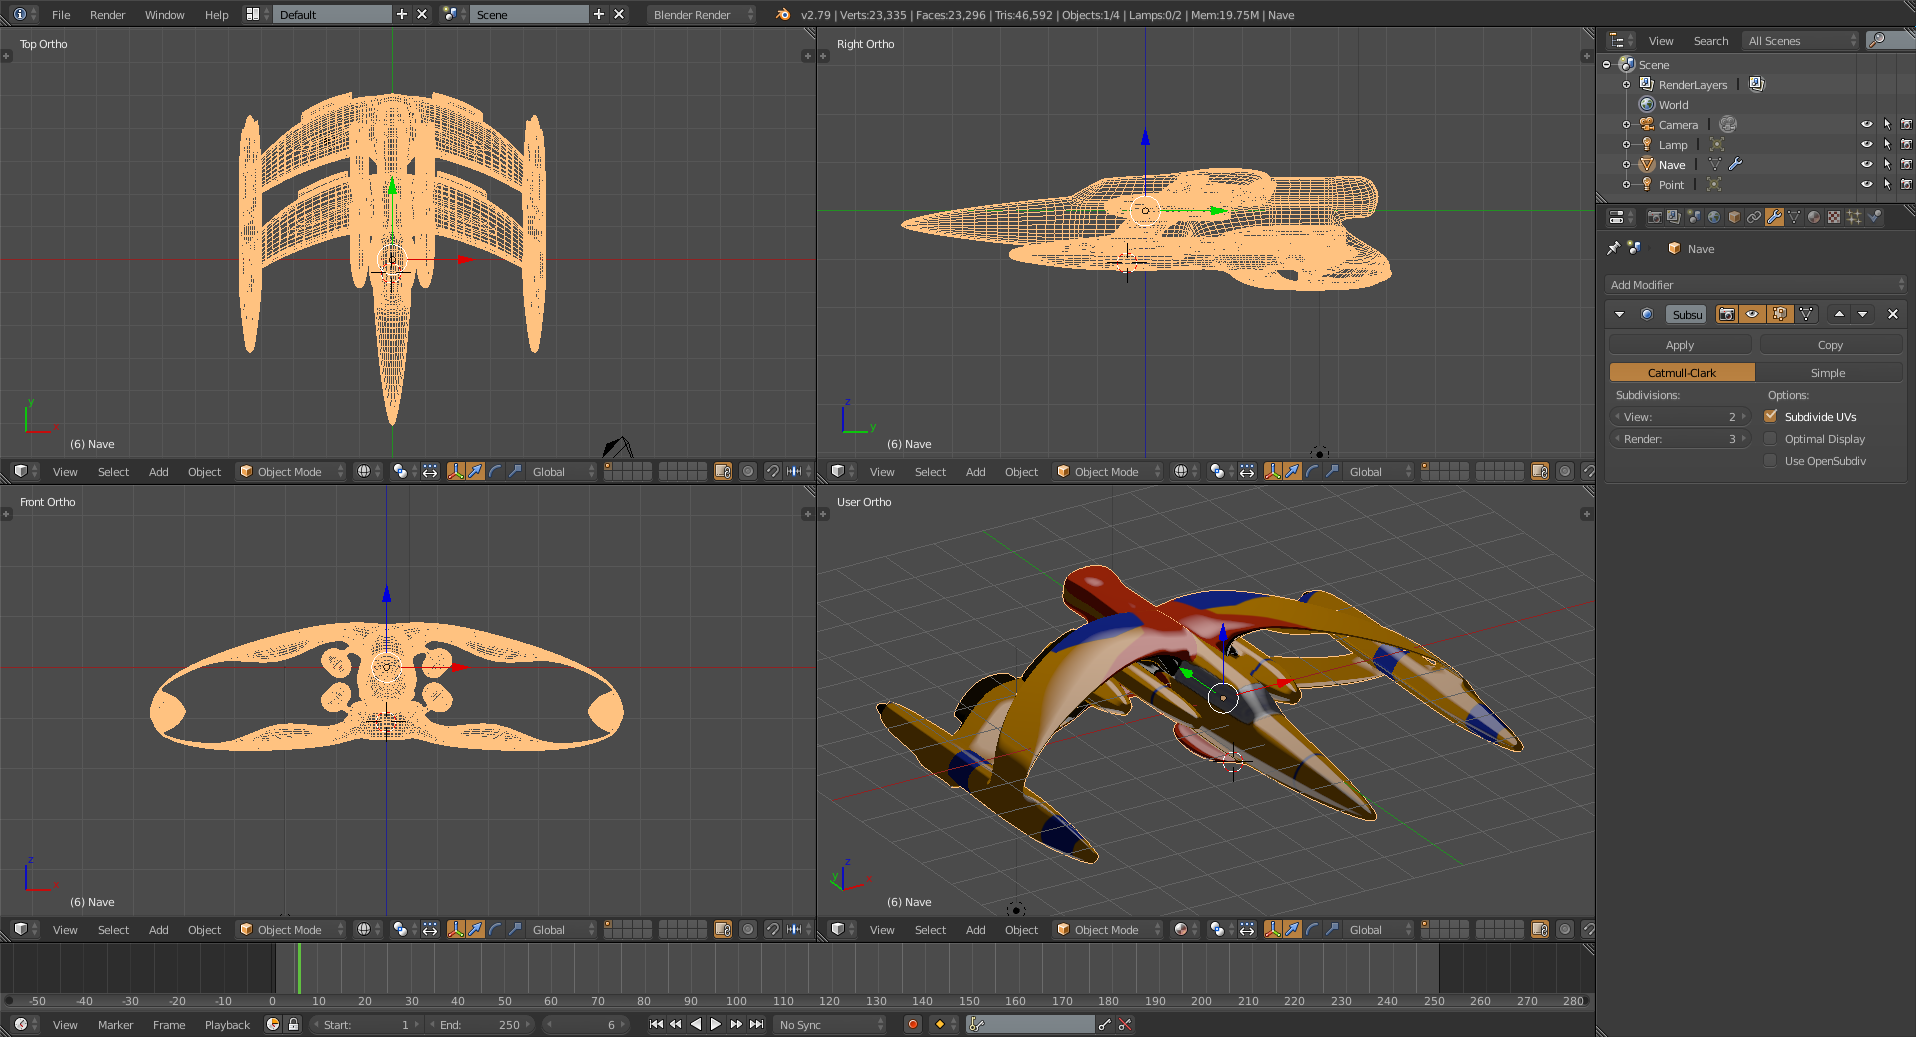Click the Blender logo in the info bar
The height and width of the screenshot is (1037, 1916).
(x=783, y=14)
